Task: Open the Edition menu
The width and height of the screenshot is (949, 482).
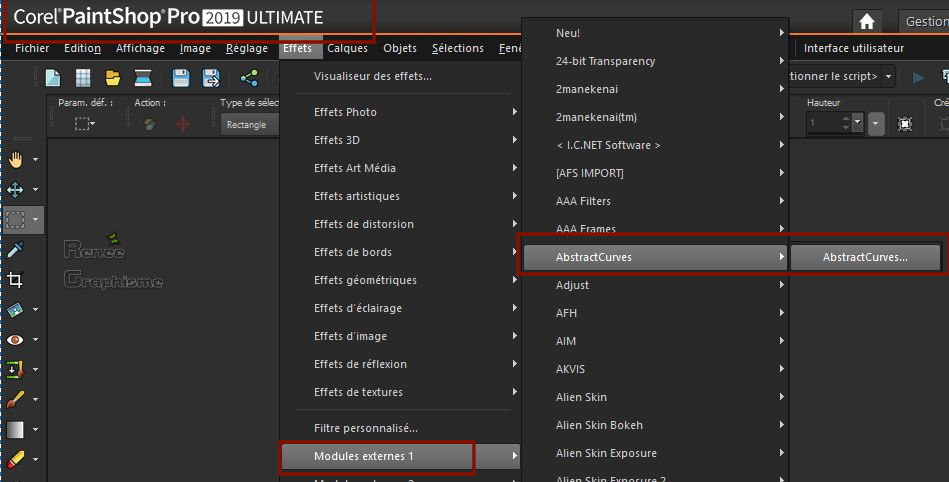Action: click(x=82, y=48)
